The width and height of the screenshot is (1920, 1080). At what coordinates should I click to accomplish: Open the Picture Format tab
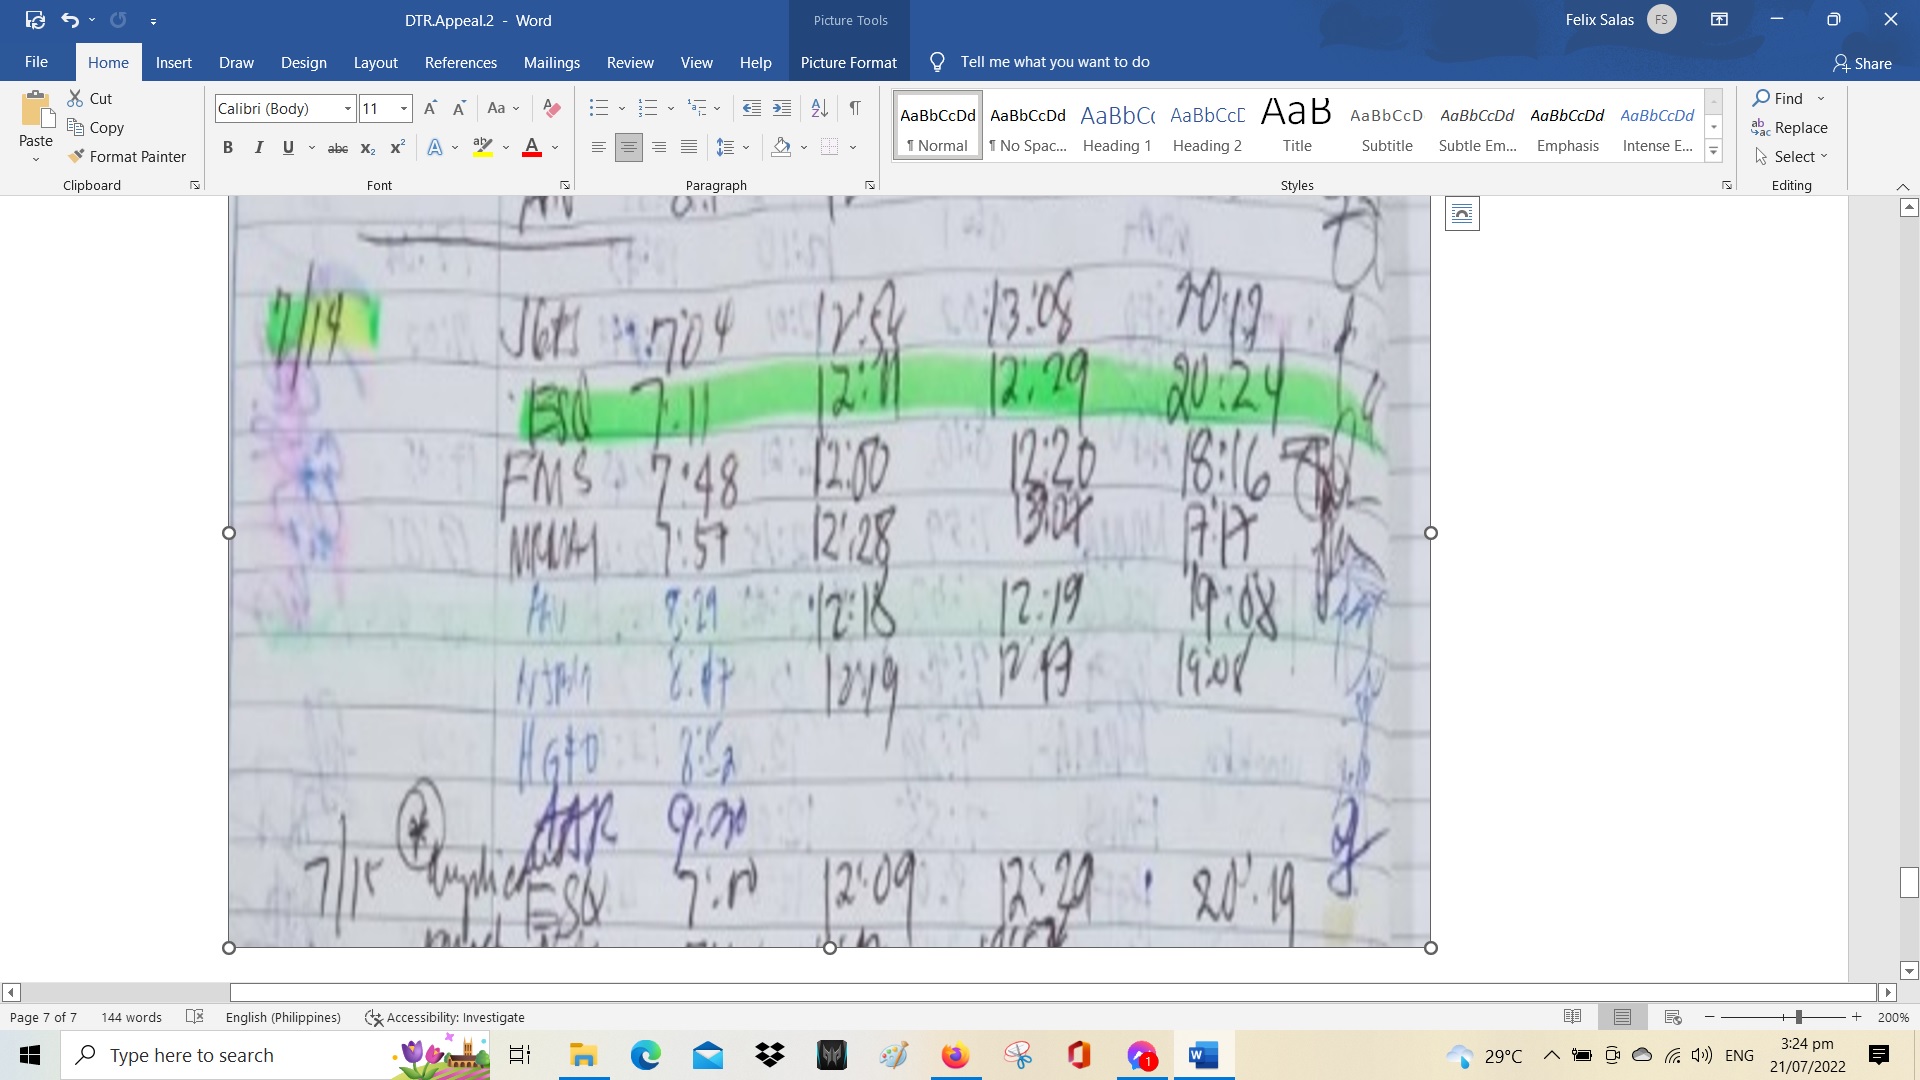point(848,62)
